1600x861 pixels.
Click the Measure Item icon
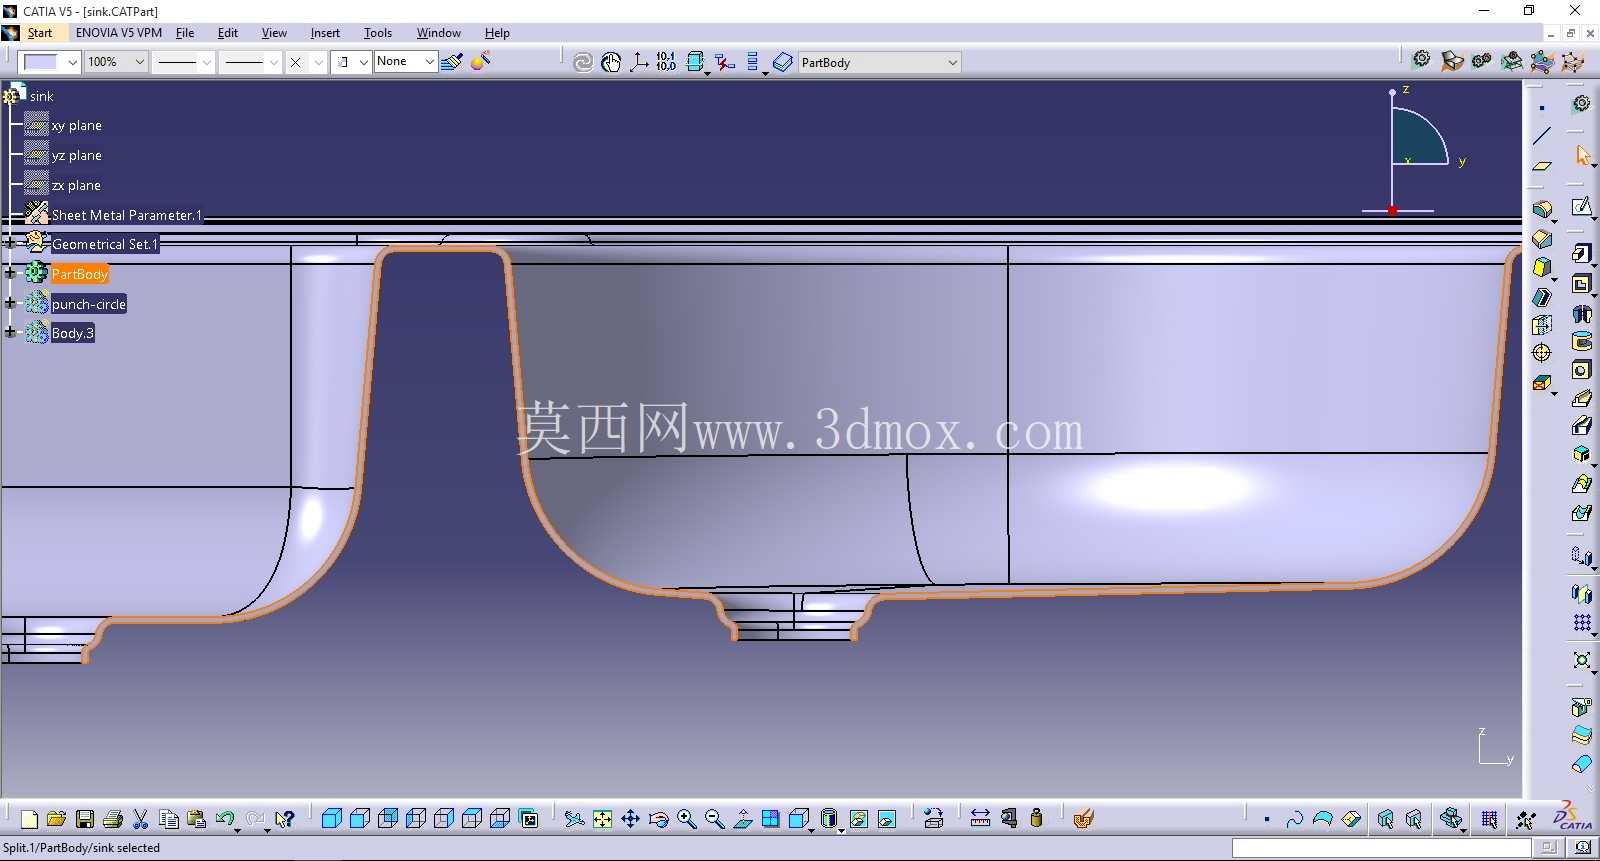pos(1008,819)
